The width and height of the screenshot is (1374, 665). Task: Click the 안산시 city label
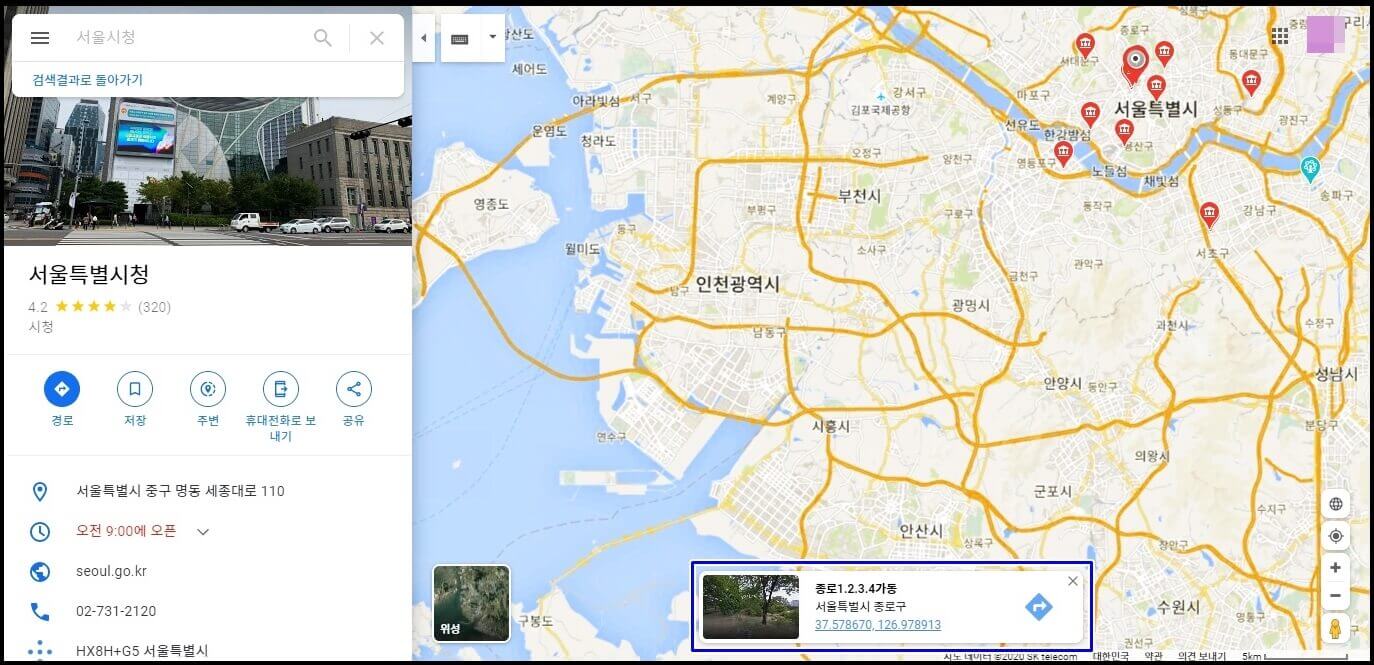921,529
